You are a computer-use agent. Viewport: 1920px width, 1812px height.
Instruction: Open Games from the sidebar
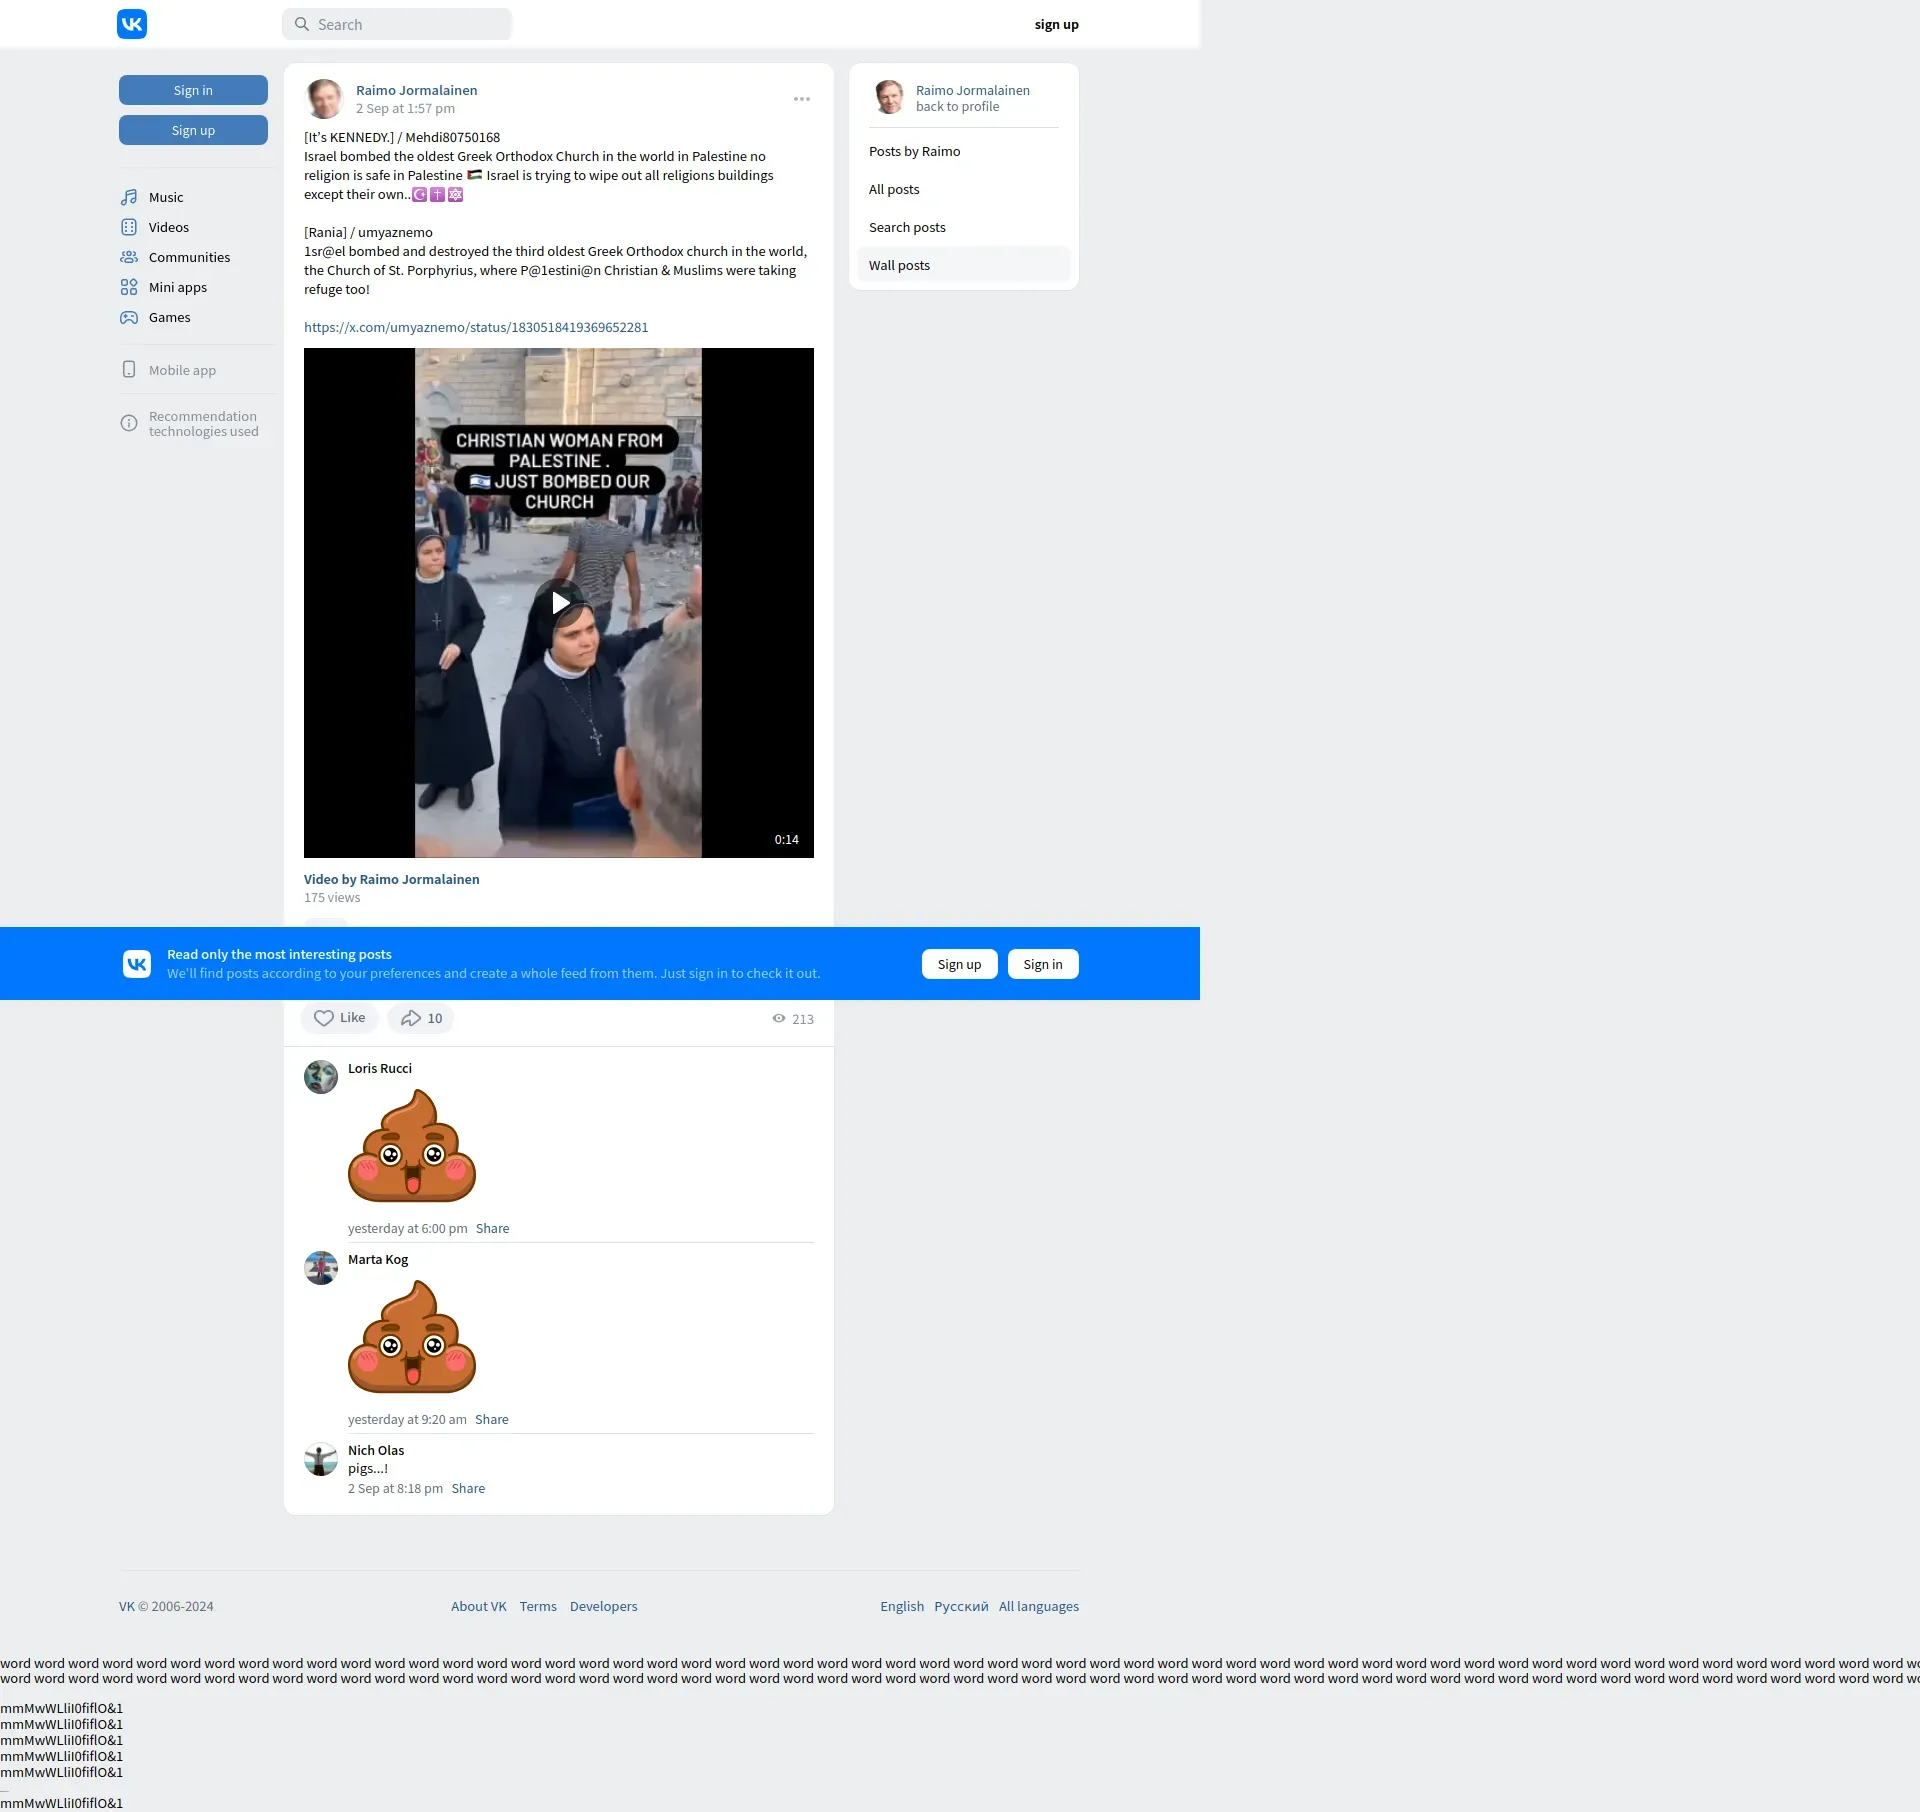click(x=169, y=317)
